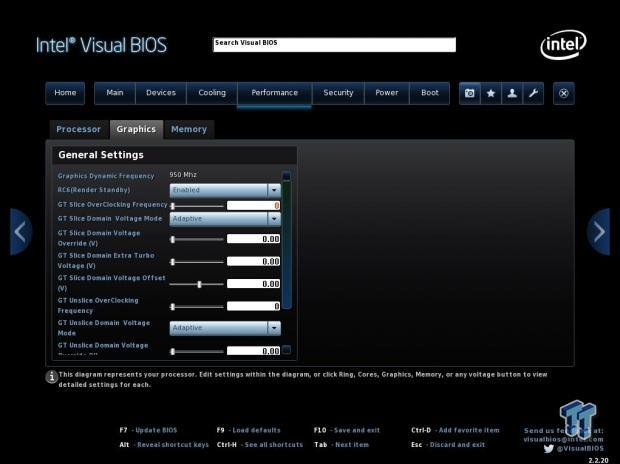Expand the RC6 Render Standby dropdown
Image resolution: width=620 pixels, height=464 pixels.
click(225, 190)
